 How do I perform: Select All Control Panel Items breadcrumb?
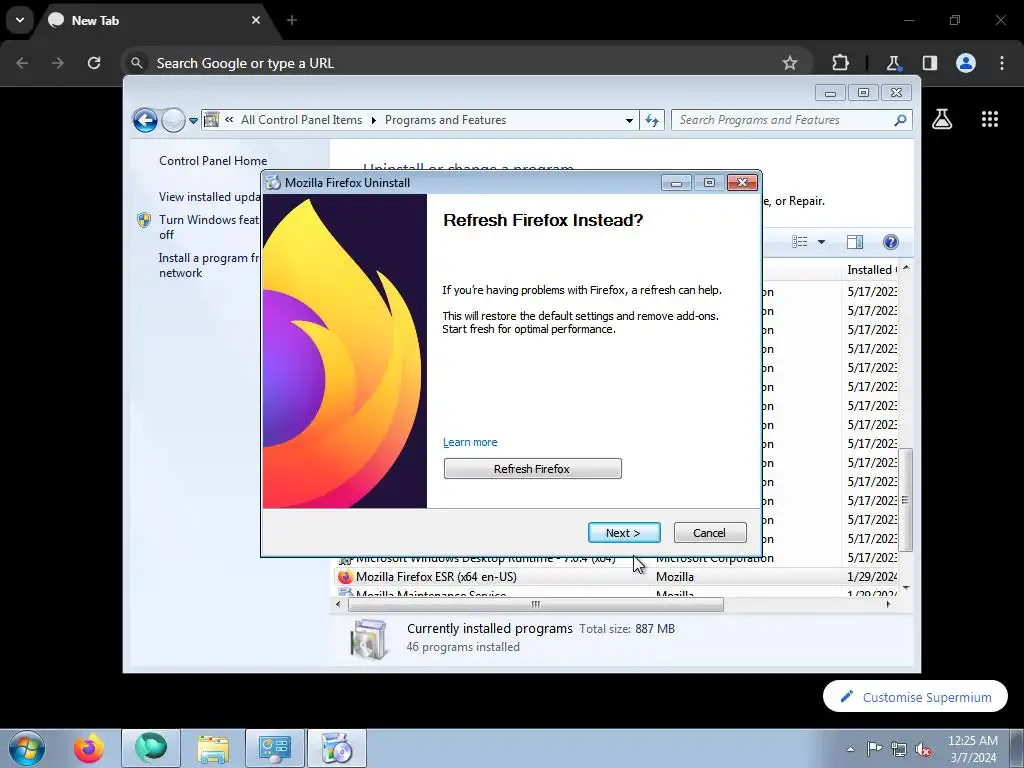[x=301, y=120]
